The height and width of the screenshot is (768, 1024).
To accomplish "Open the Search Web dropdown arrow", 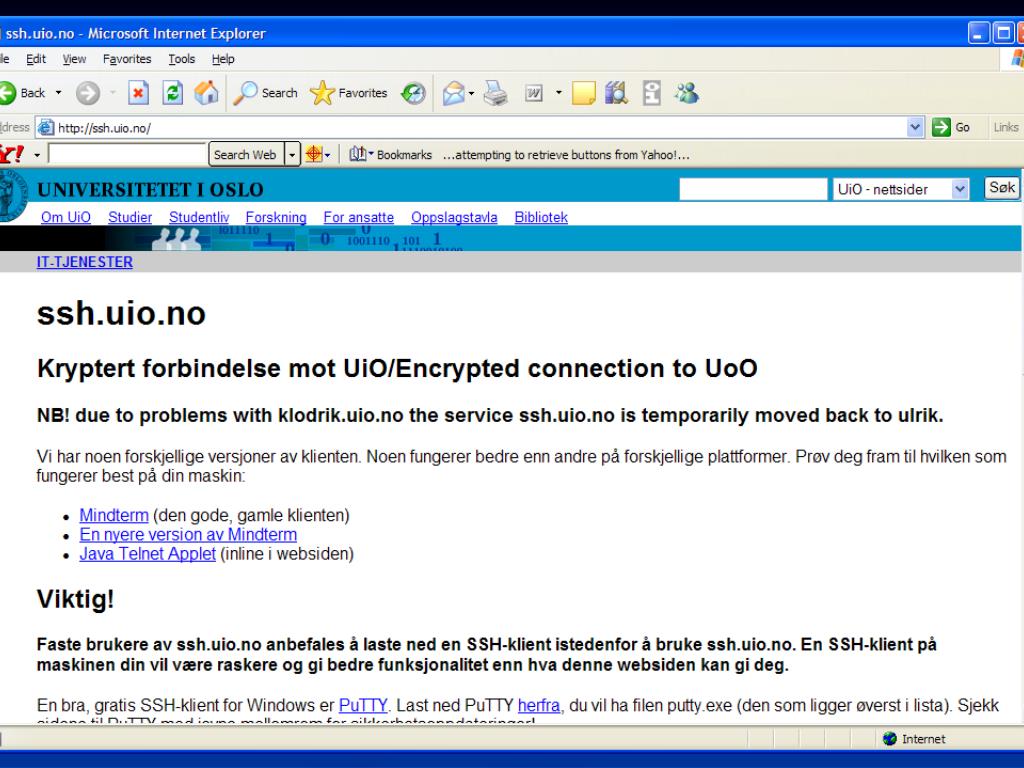I will [x=292, y=155].
